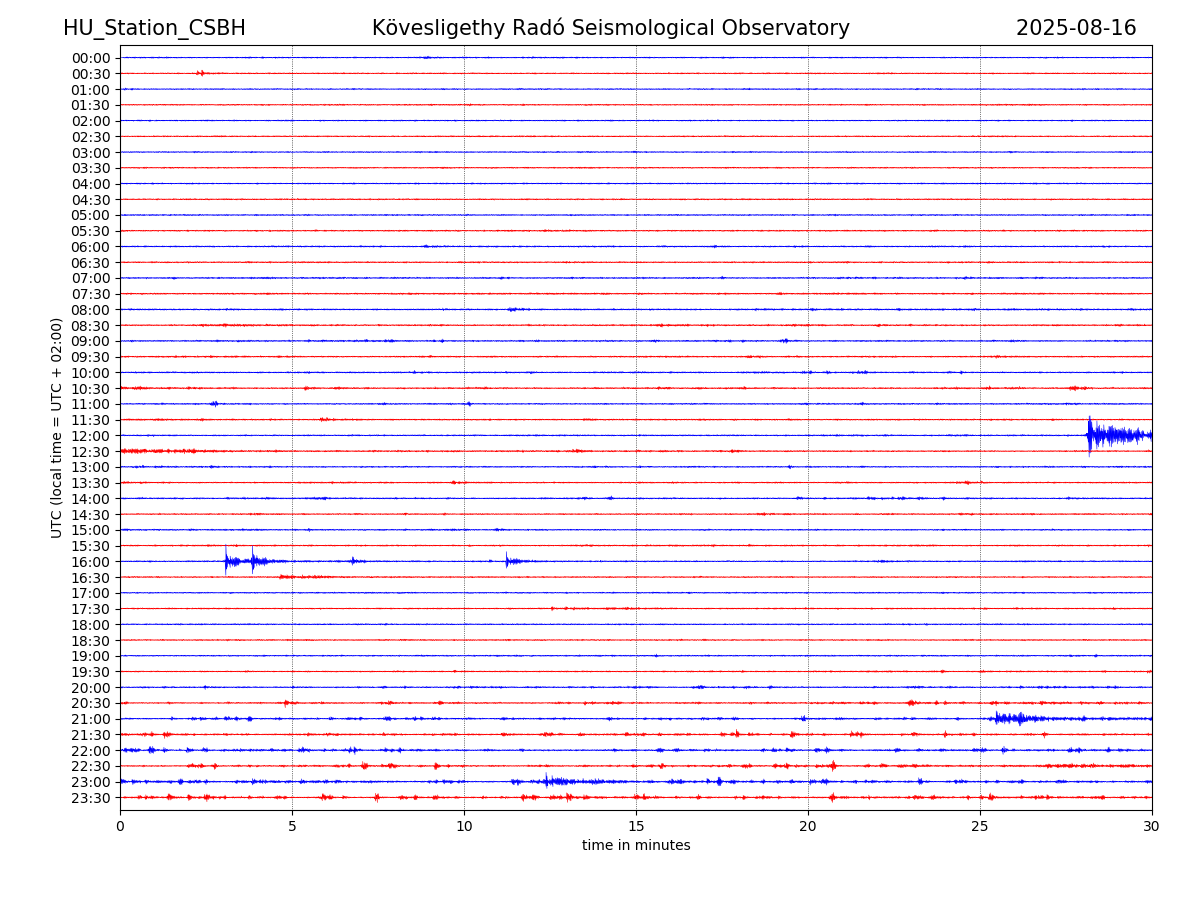Image resolution: width=1200 pixels, height=900 pixels.
Task: Click the 5 minute x-axis tick label
Action: tap(292, 827)
